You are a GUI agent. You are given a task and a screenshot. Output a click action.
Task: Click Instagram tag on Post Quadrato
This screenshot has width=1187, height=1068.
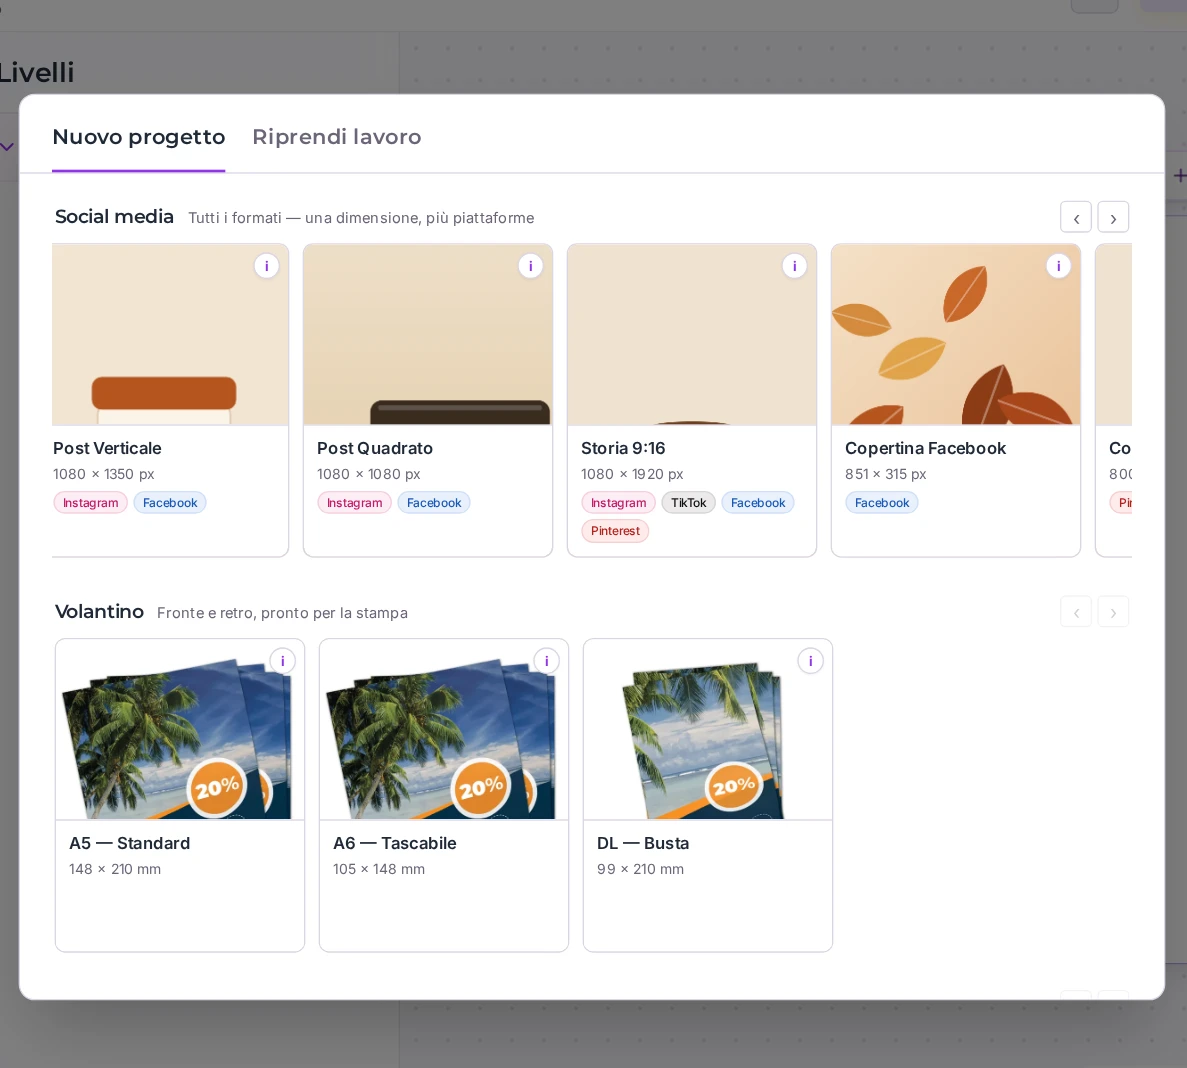pos(354,503)
